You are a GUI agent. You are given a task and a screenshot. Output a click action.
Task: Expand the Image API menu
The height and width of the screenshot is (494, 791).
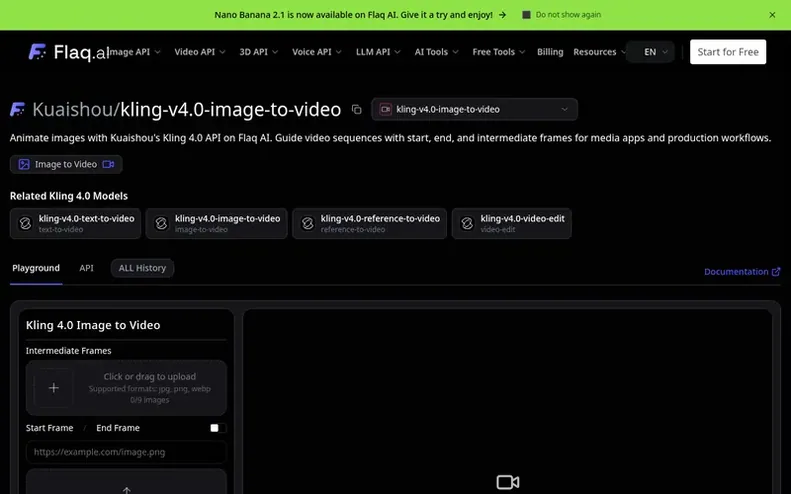click(135, 51)
